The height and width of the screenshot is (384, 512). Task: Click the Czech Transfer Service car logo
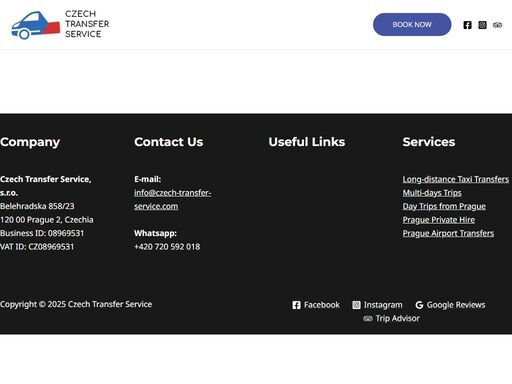[36, 25]
